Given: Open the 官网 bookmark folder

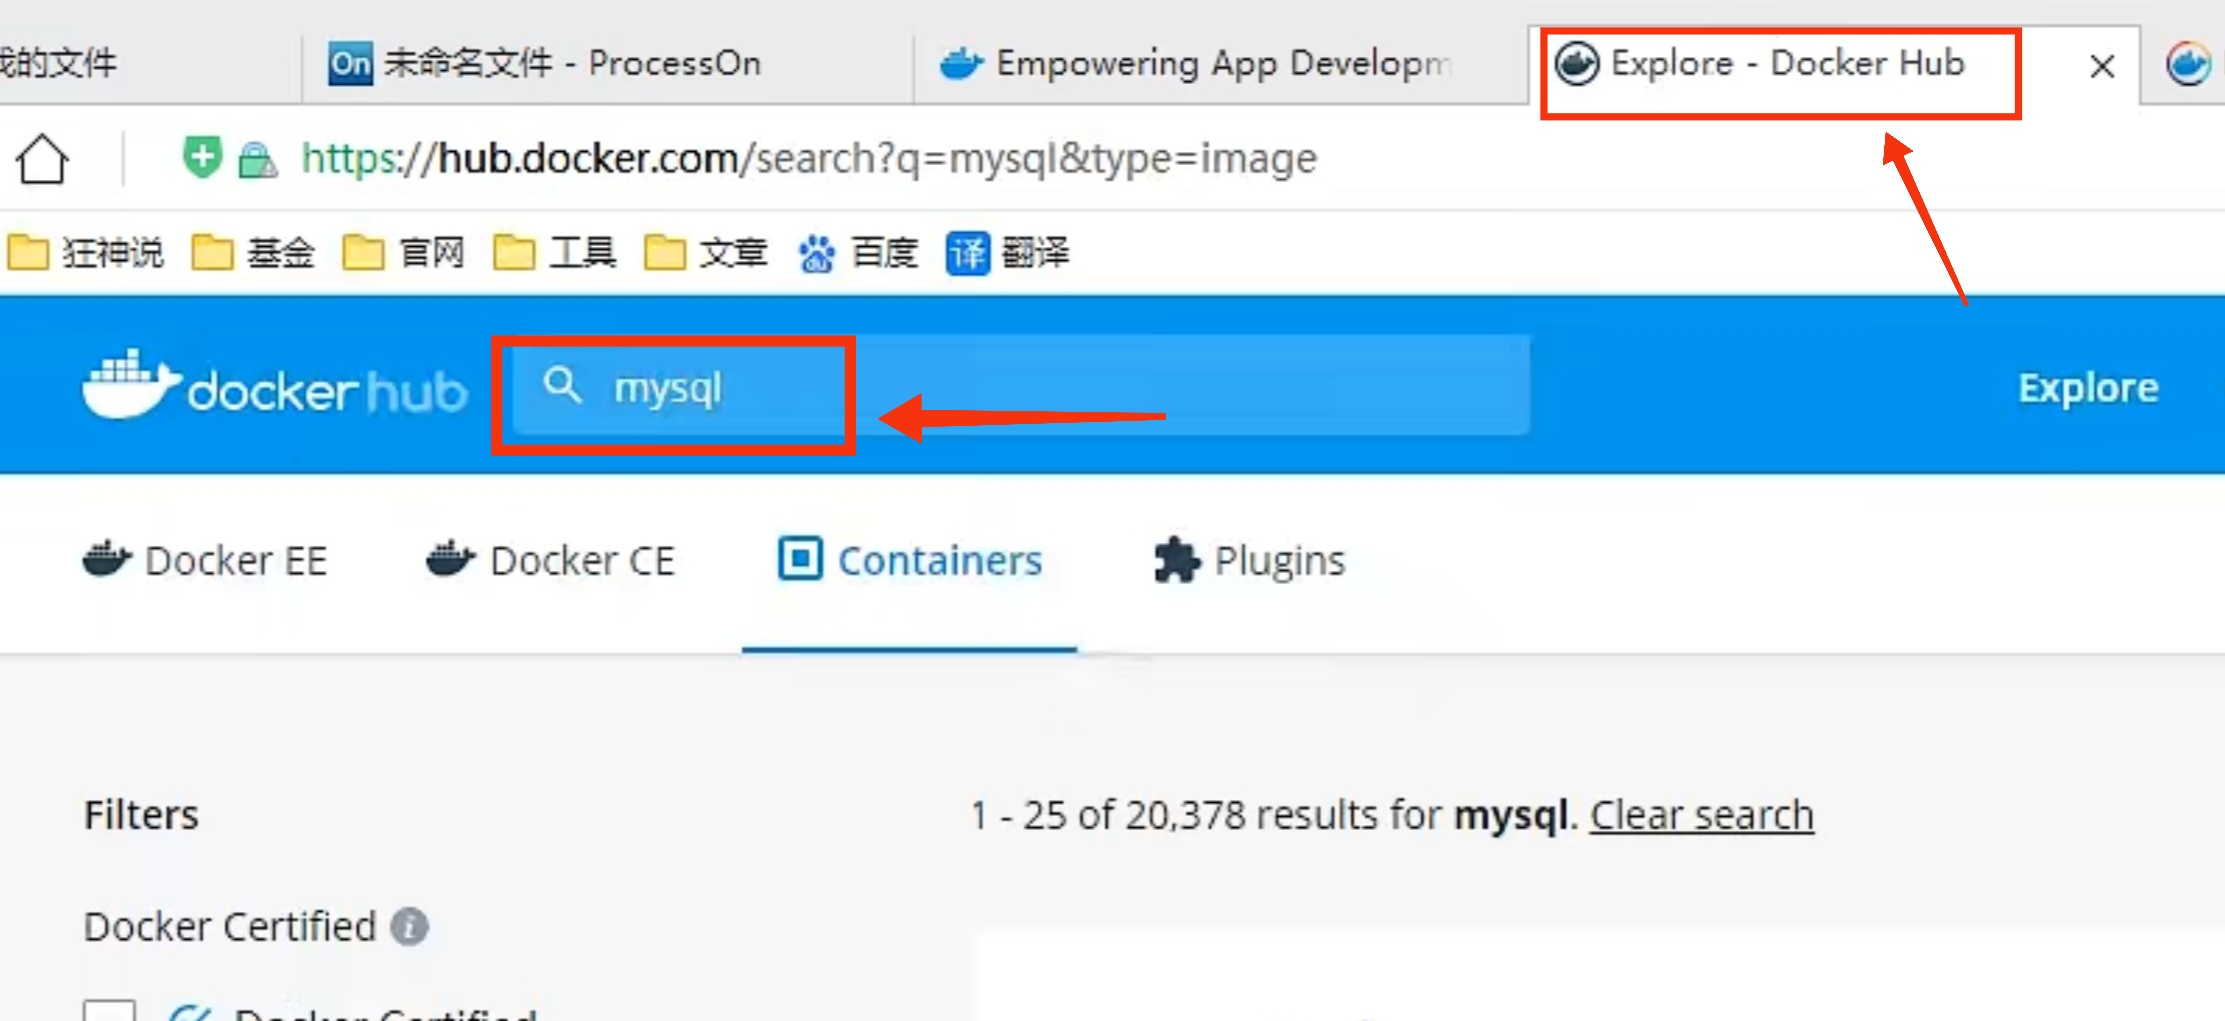Looking at the screenshot, I should [404, 252].
